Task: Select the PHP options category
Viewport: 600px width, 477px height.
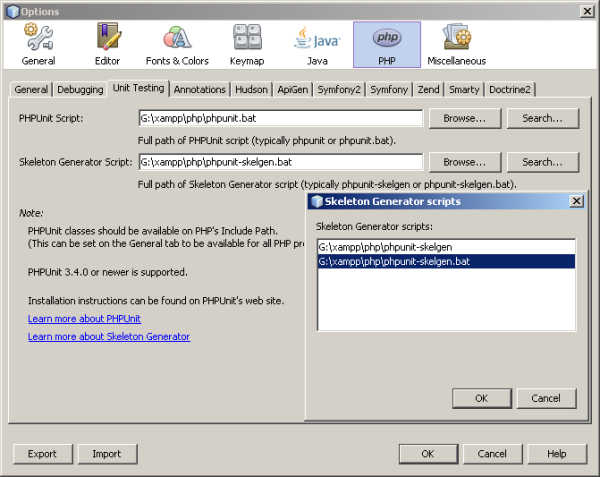Action: pyautogui.click(x=387, y=45)
